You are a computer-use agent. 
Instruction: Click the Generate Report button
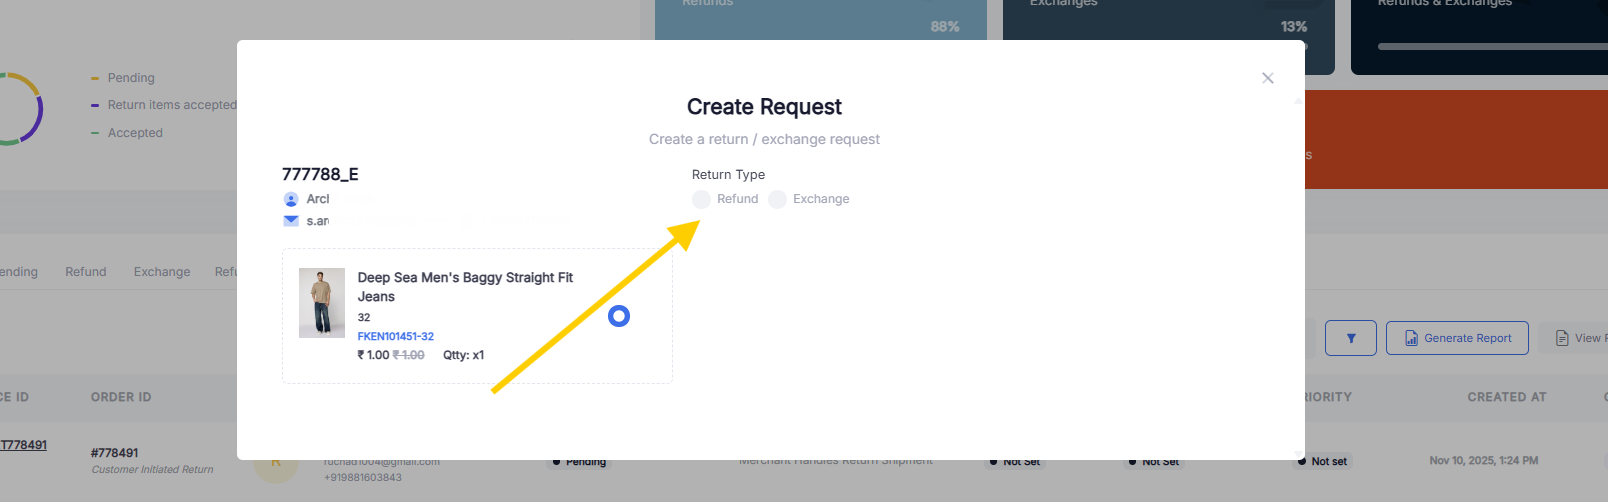(1457, 338)
